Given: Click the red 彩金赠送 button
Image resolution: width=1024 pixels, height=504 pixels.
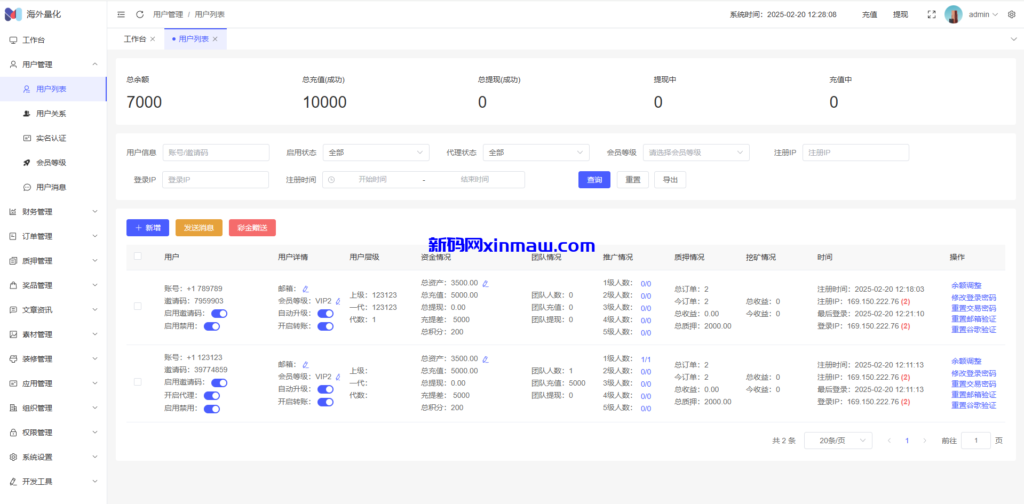Looking at the screenshot, I should click(252, 228).
